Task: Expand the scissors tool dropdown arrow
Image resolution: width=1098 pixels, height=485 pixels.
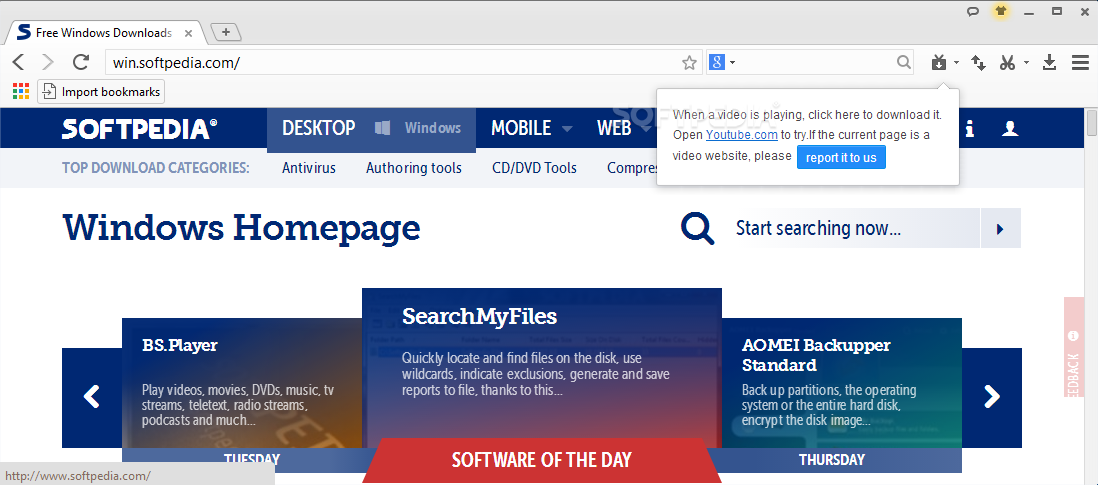Action: [1027, 62]
